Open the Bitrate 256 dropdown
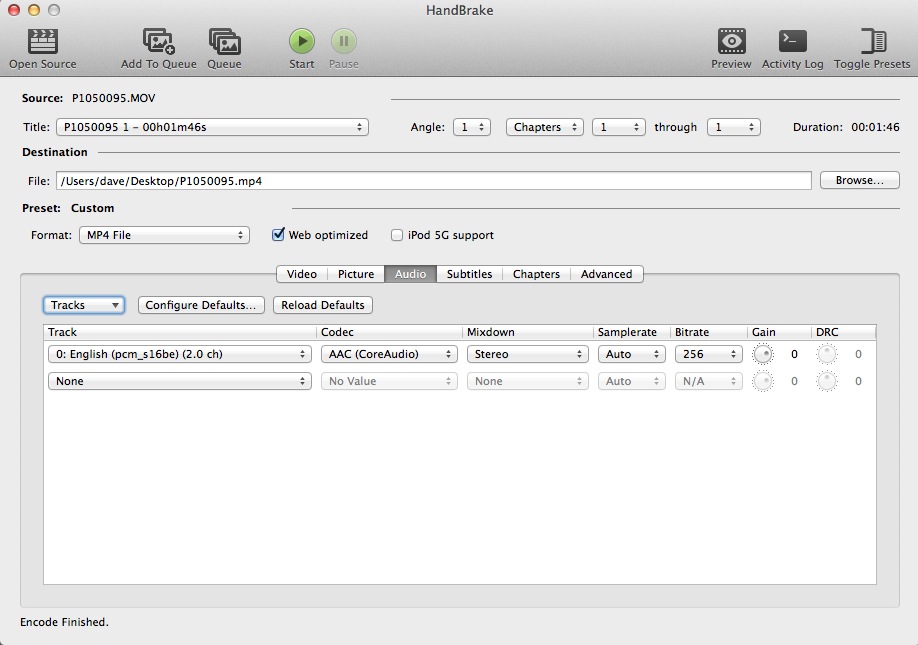Screen dimensions: 918x645 708,354
